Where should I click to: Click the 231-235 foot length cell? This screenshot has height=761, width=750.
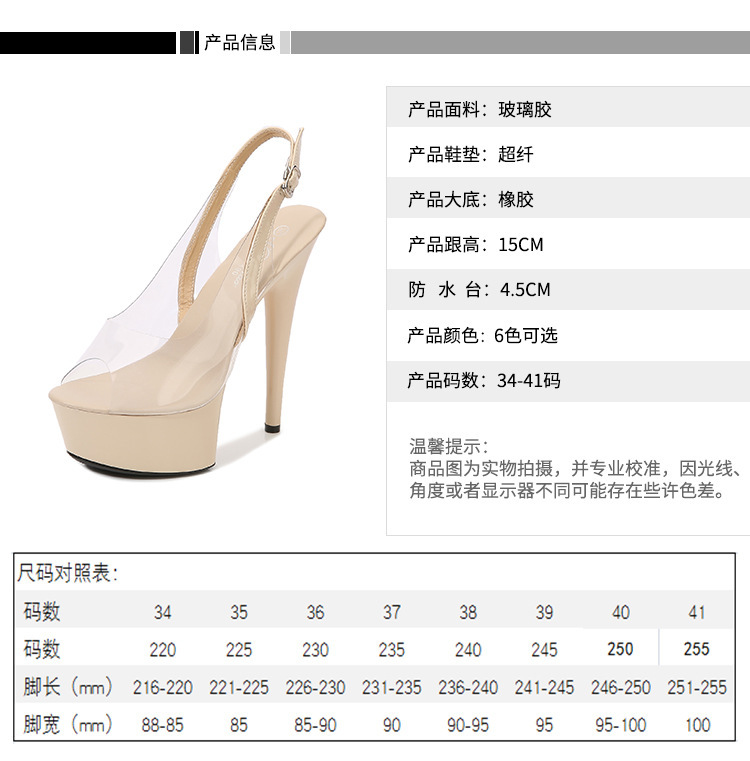(391, 687)
